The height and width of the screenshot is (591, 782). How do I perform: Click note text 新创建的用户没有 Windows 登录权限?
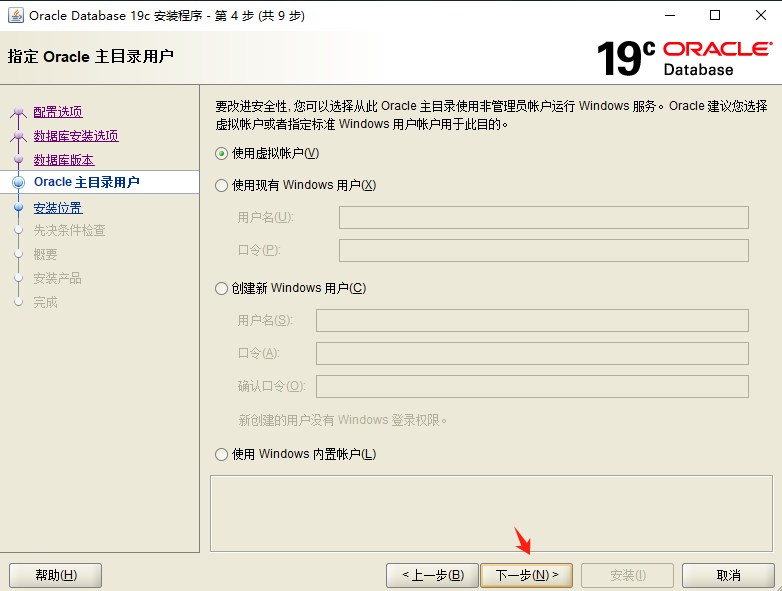[x=342, y=420]
